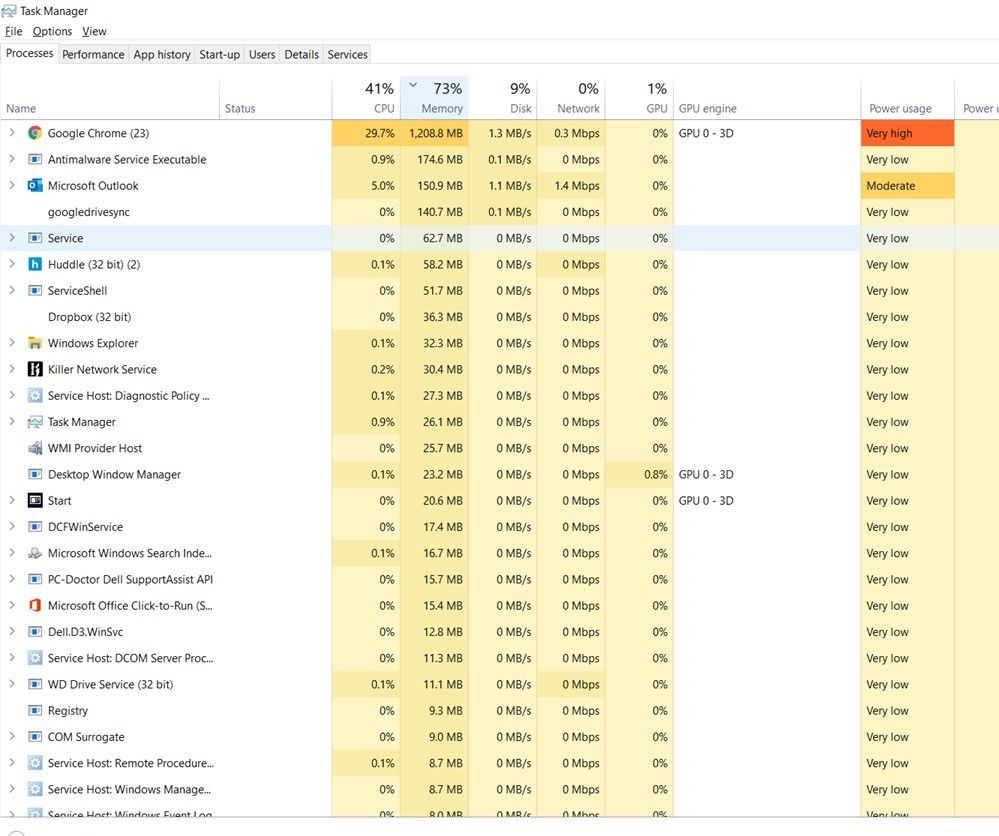The width and height of the screenshot is (999, 836).
Task: Click the Microsoft Outlook icon
Action: click(35, 185)
